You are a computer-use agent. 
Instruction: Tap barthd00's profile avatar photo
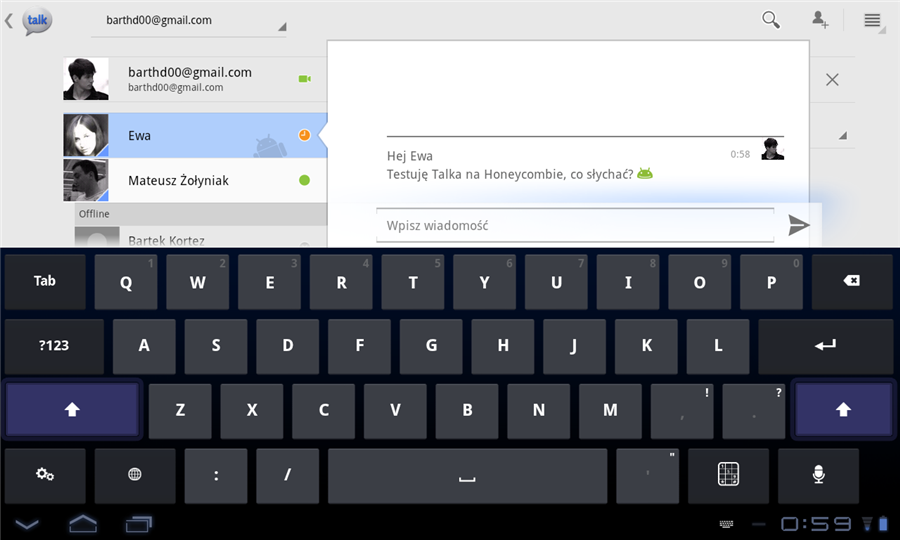click(x=86, y=79)
